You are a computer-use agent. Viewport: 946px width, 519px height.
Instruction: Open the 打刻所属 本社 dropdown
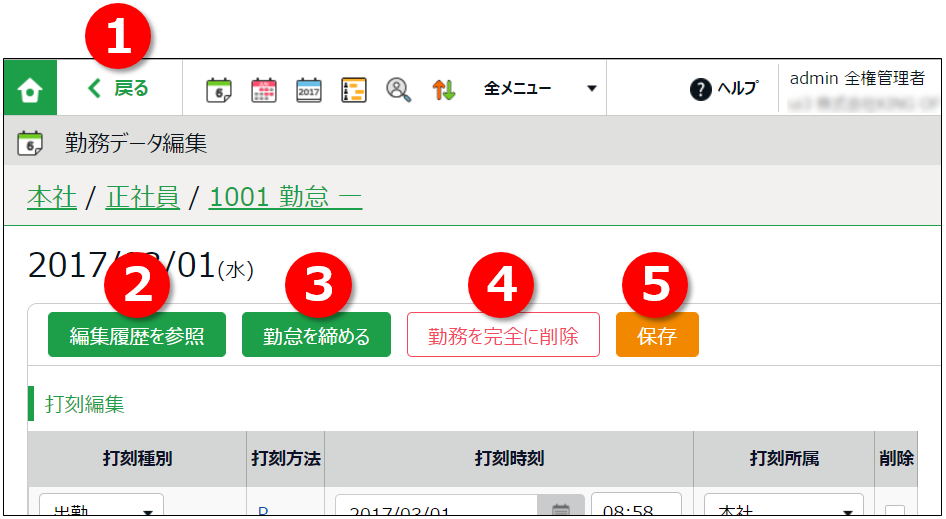pos(784,510)
